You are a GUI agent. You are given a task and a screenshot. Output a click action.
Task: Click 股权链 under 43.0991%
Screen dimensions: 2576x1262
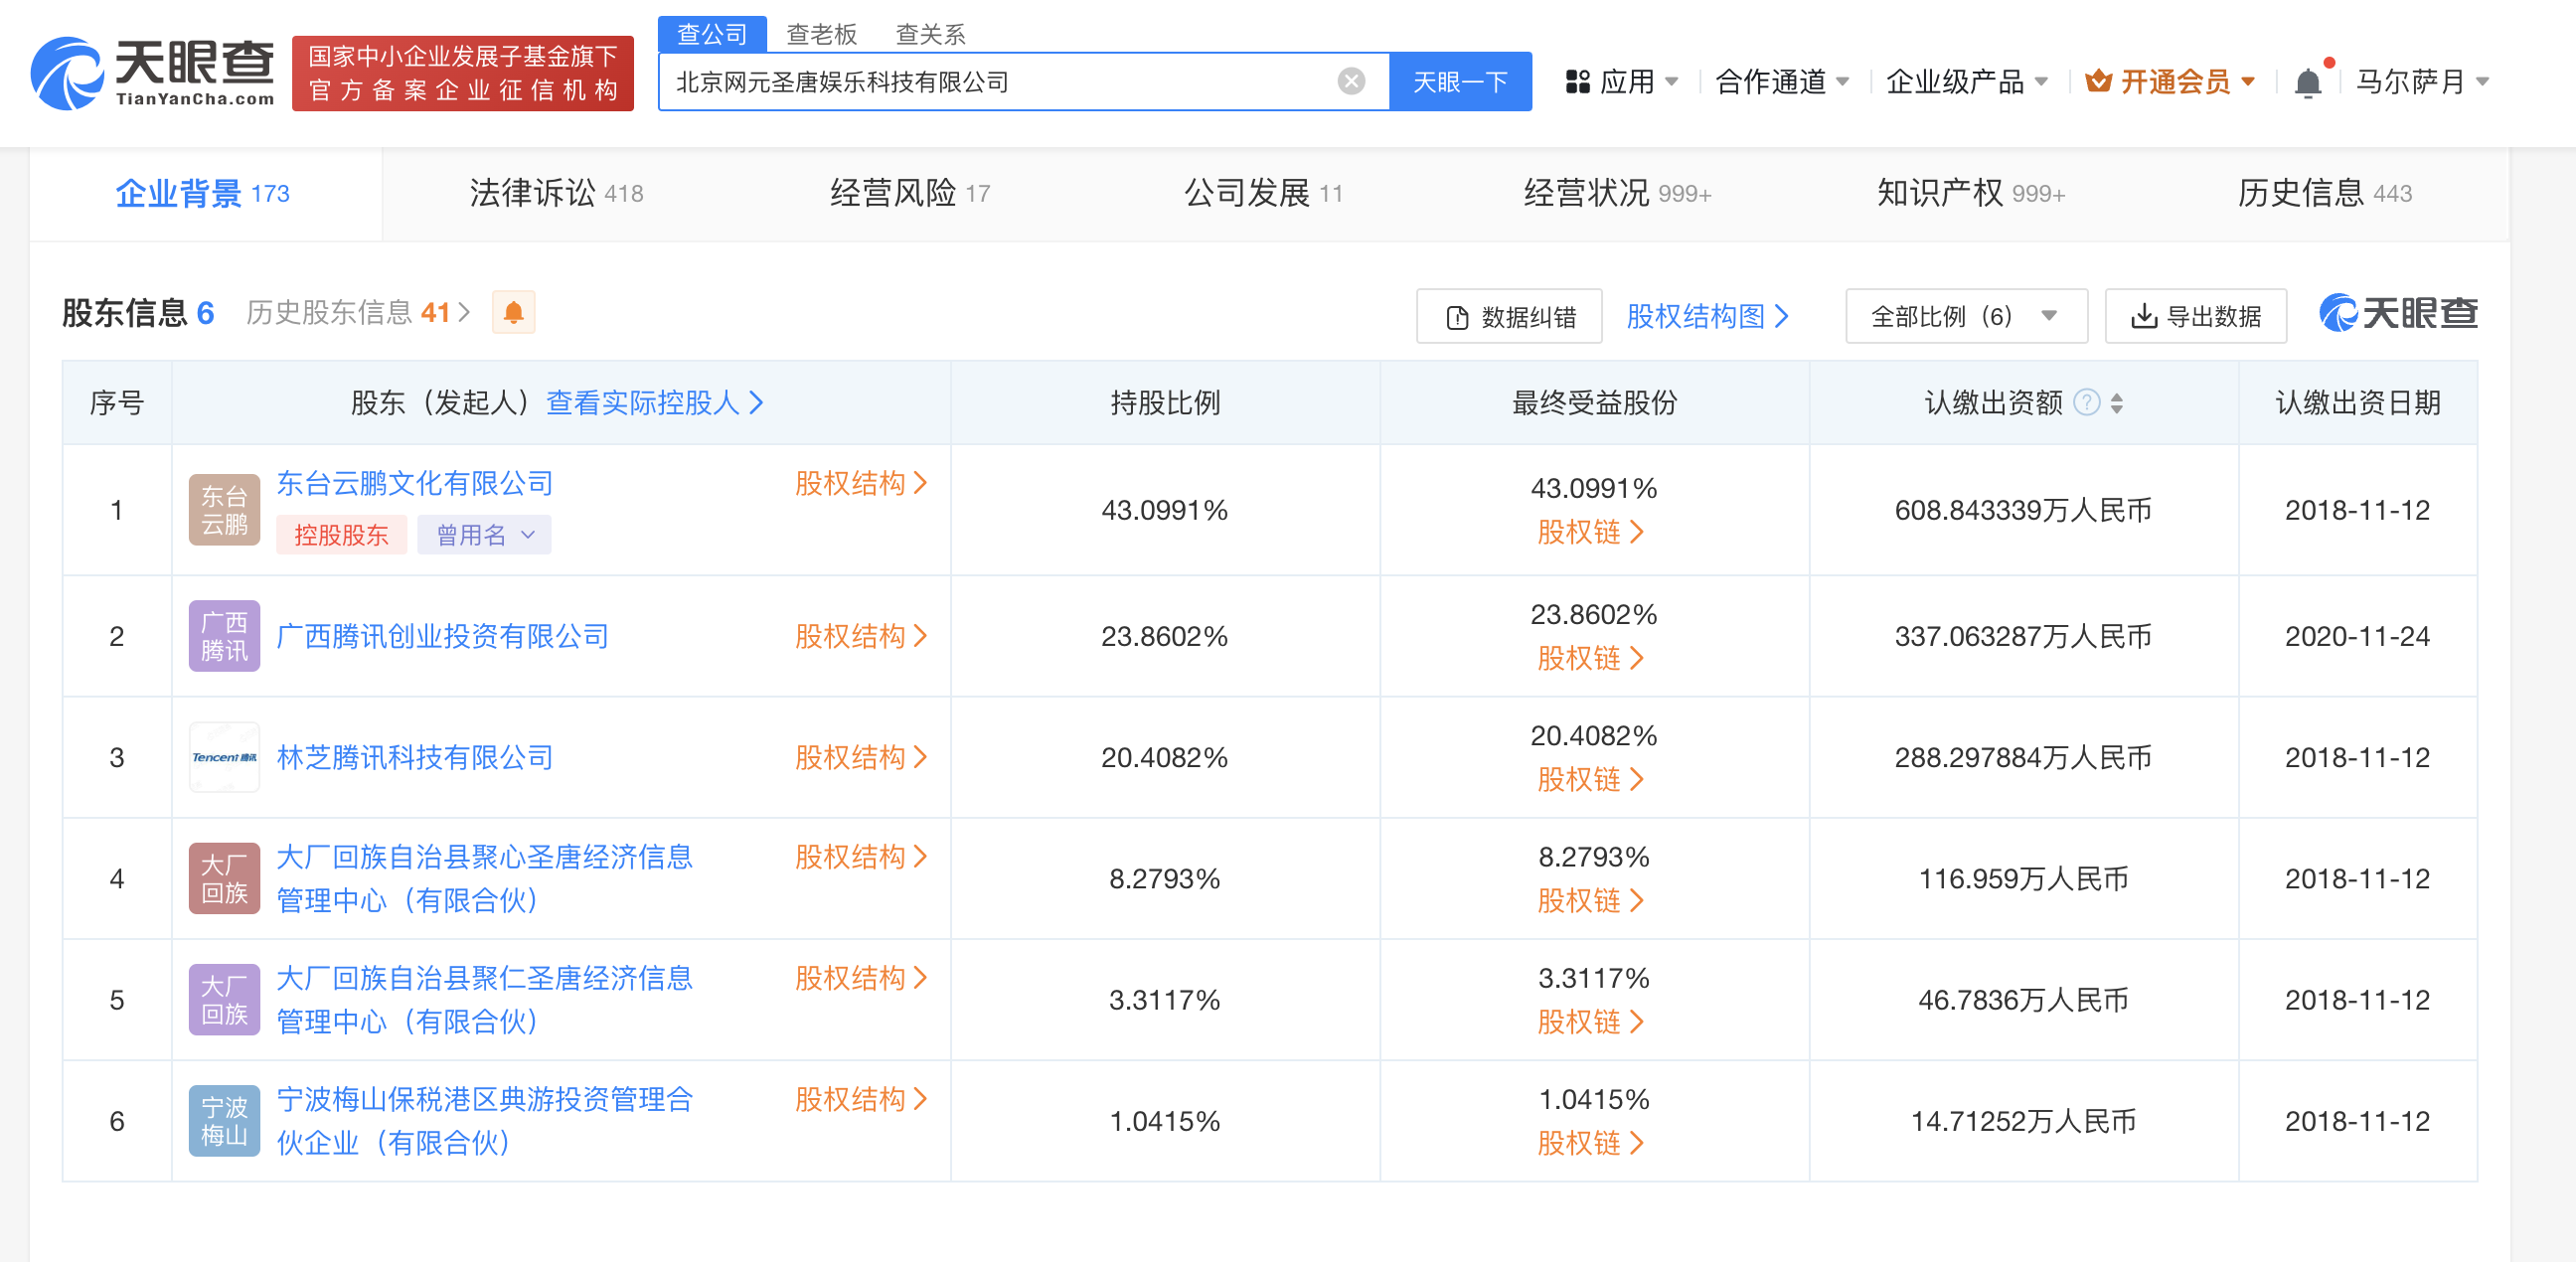tap(1590, 532)
